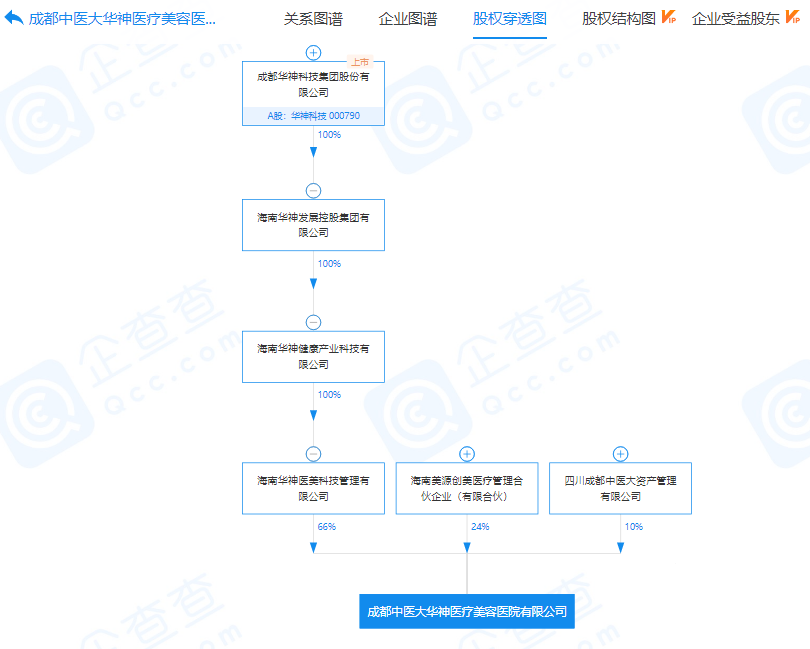Switch to 企业受益股东 tab
810x649 pixels.
(x=735, y=18)
